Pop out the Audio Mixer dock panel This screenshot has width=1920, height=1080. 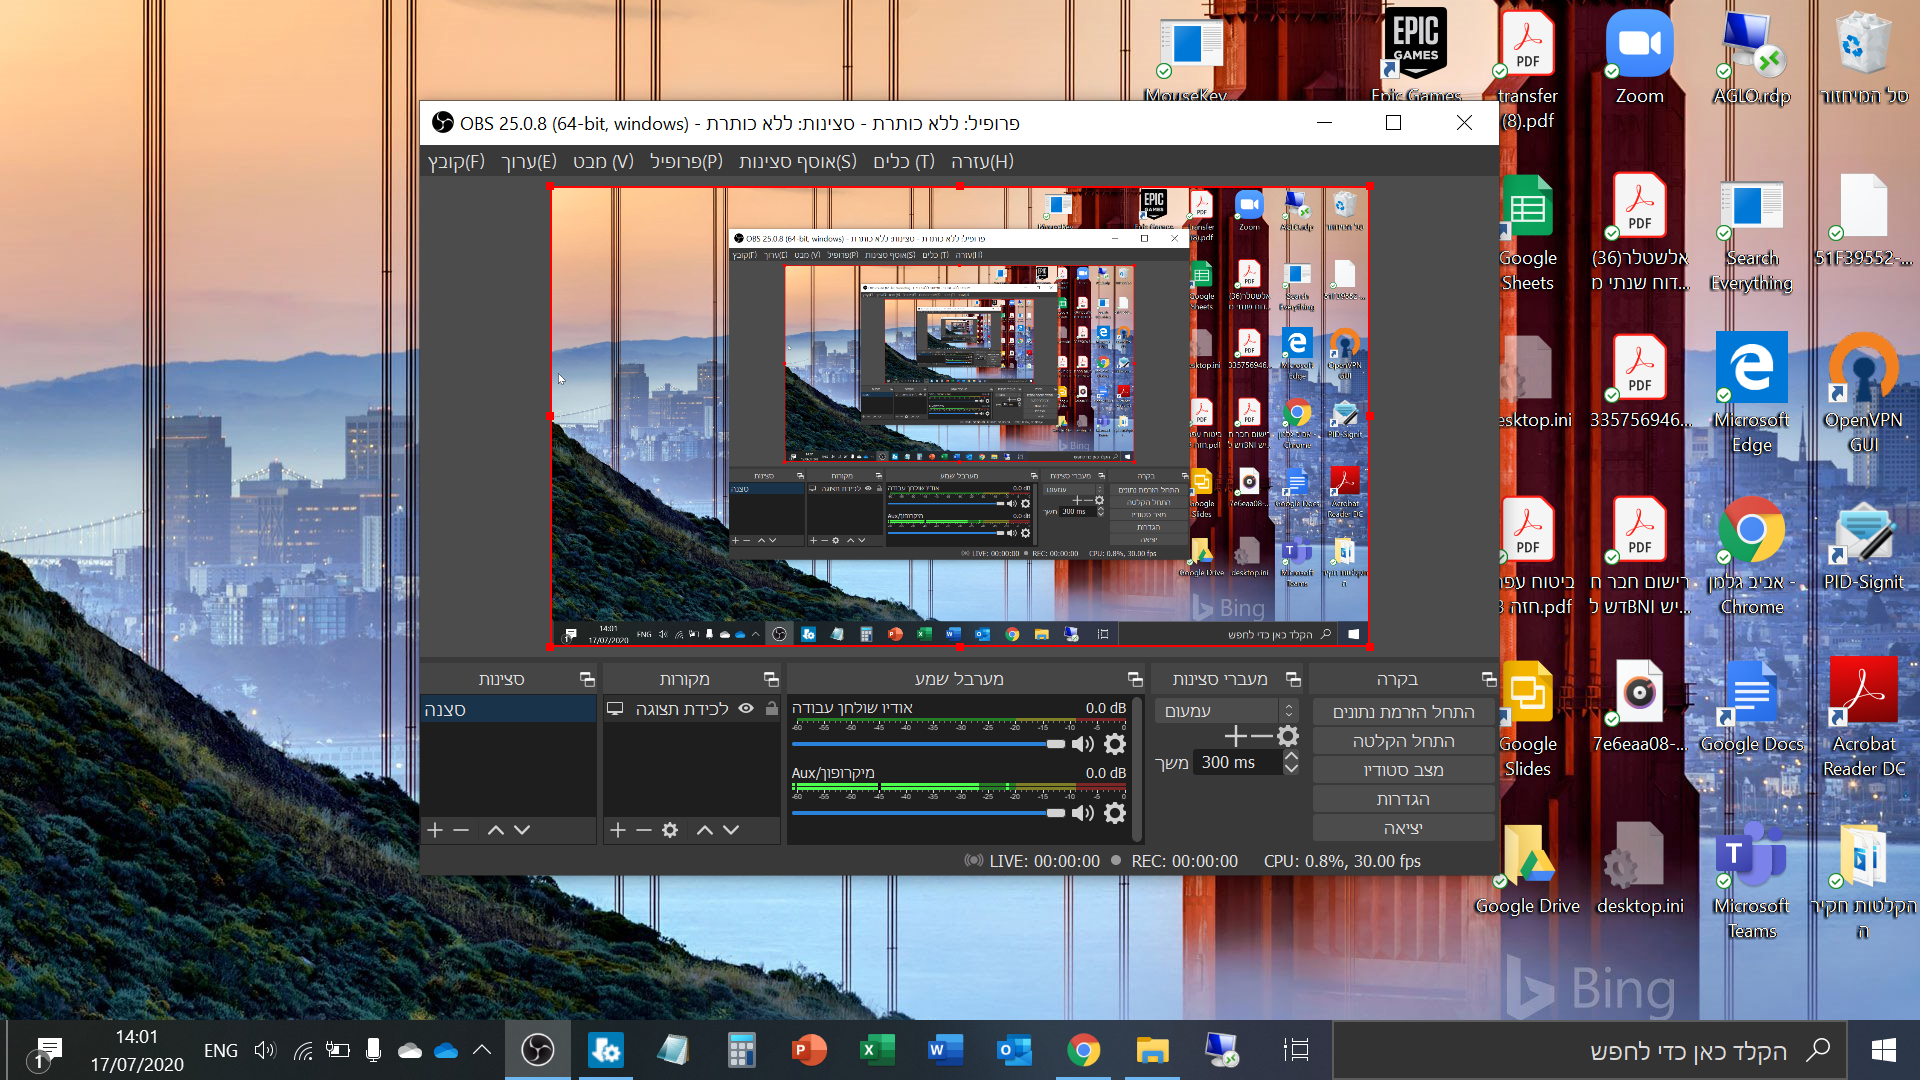(1135, 679)
